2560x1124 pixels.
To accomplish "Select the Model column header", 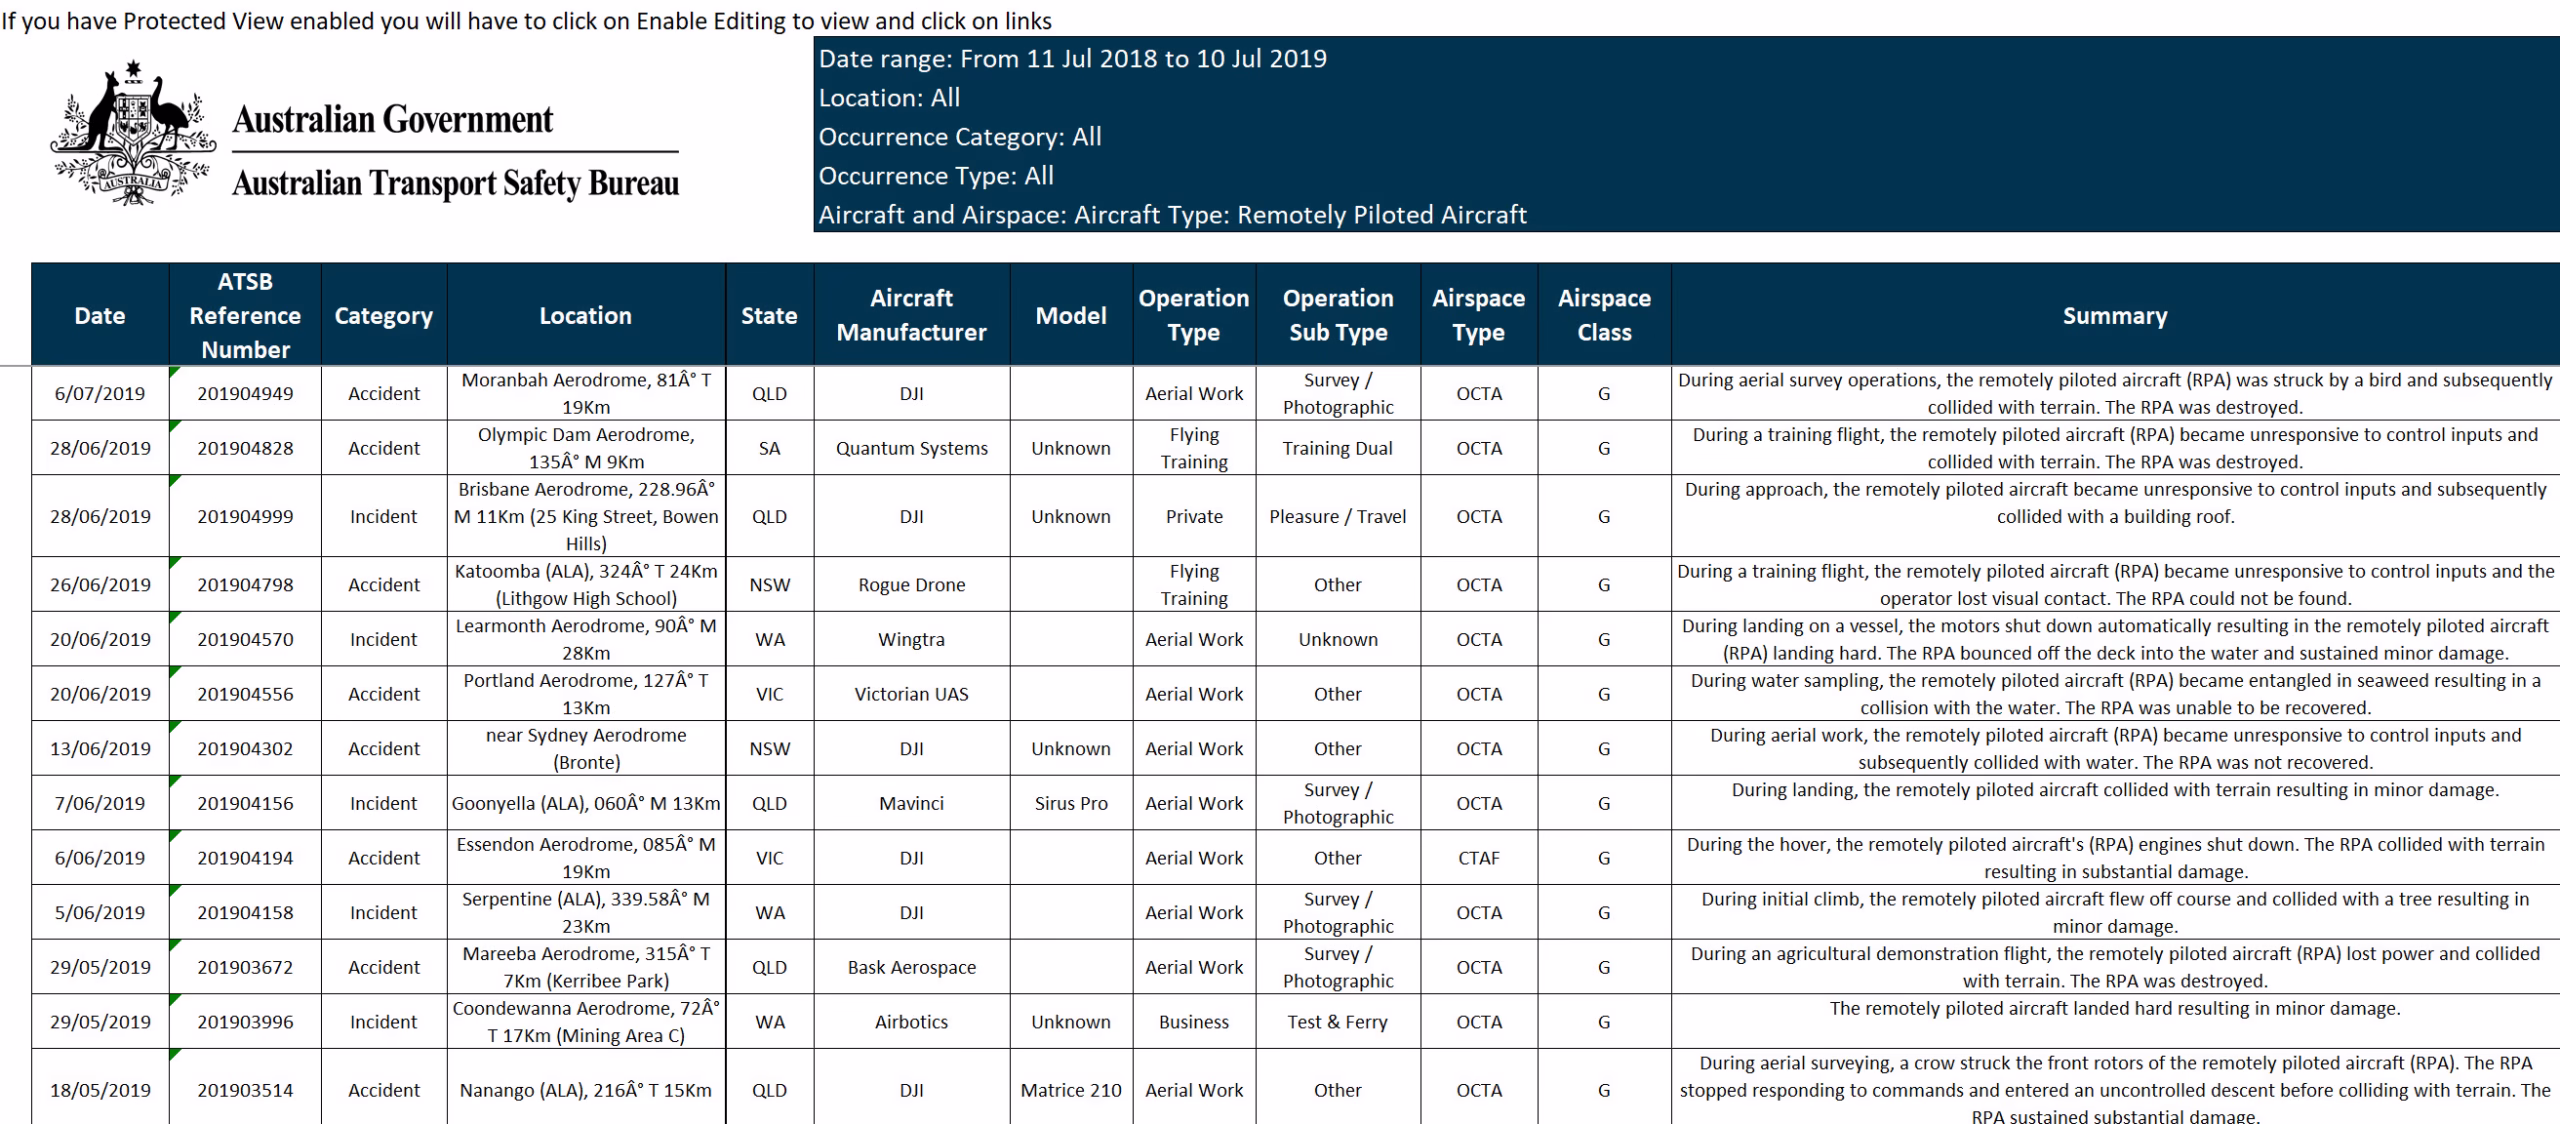I will tap(1071, 315).
